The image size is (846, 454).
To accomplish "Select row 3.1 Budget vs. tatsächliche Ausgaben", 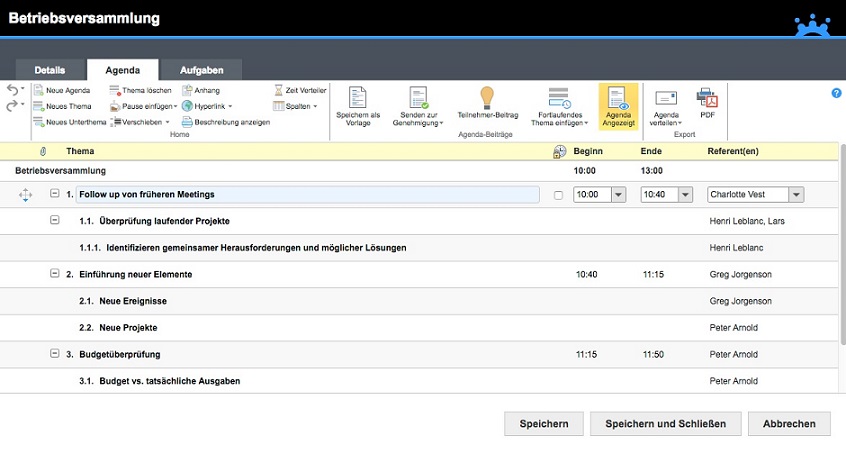I will coord(419,381).
